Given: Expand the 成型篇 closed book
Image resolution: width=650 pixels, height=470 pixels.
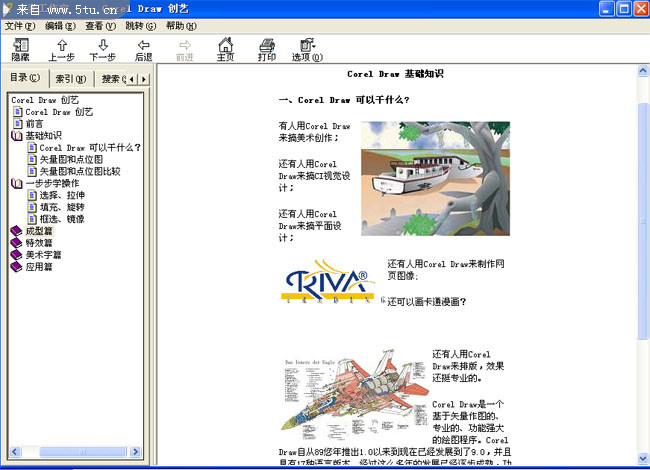Looking at the screenshot, I should click(x=16, y=231).
